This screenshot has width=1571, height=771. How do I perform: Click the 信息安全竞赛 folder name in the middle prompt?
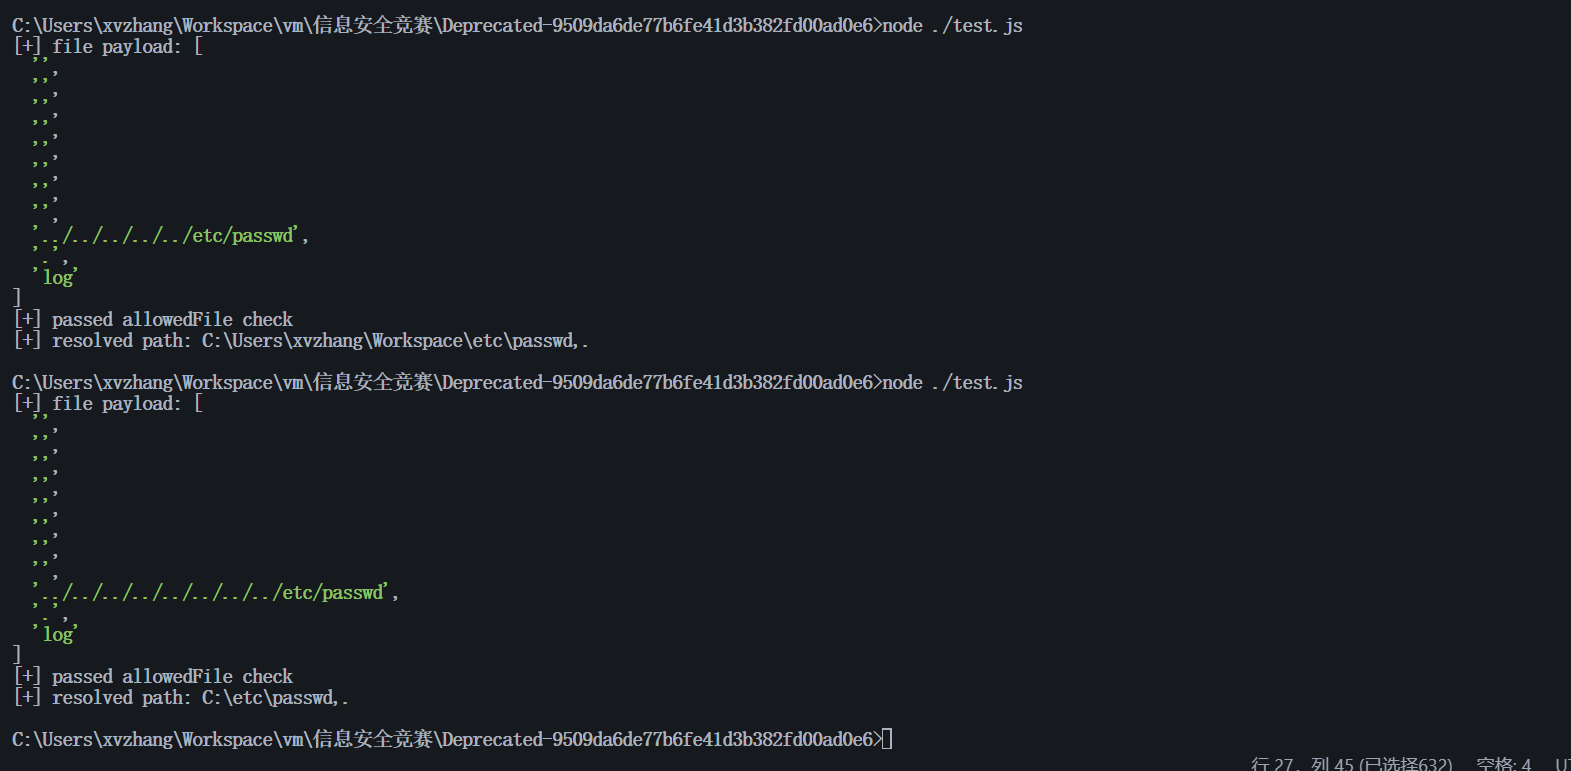coord(372,383)
